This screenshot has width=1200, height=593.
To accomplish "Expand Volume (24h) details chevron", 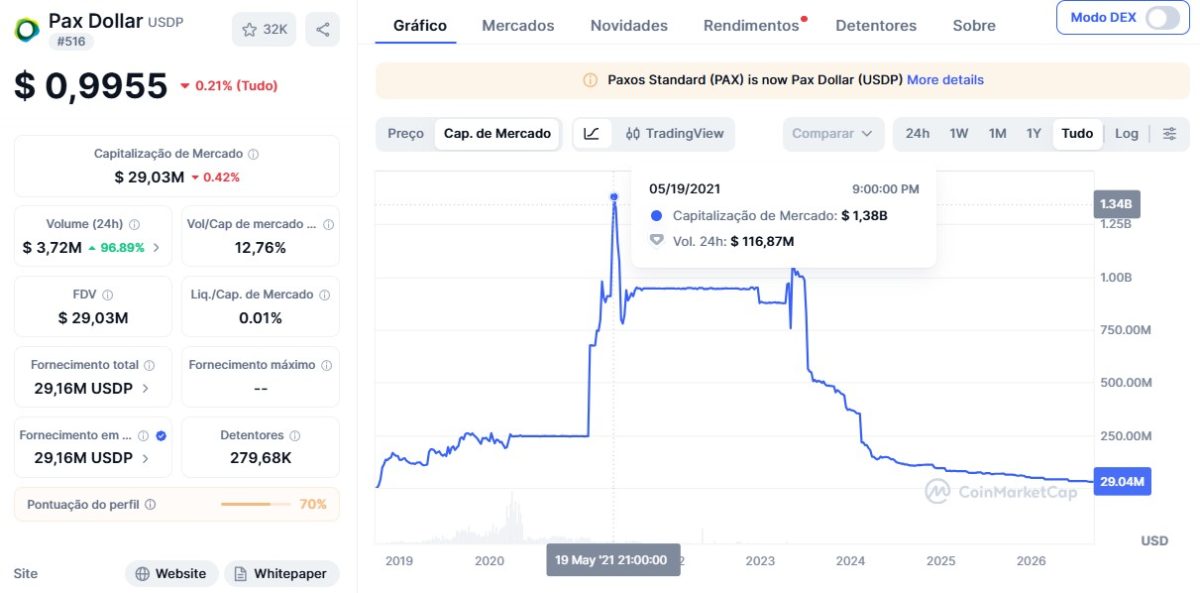I will coord(155,248).
